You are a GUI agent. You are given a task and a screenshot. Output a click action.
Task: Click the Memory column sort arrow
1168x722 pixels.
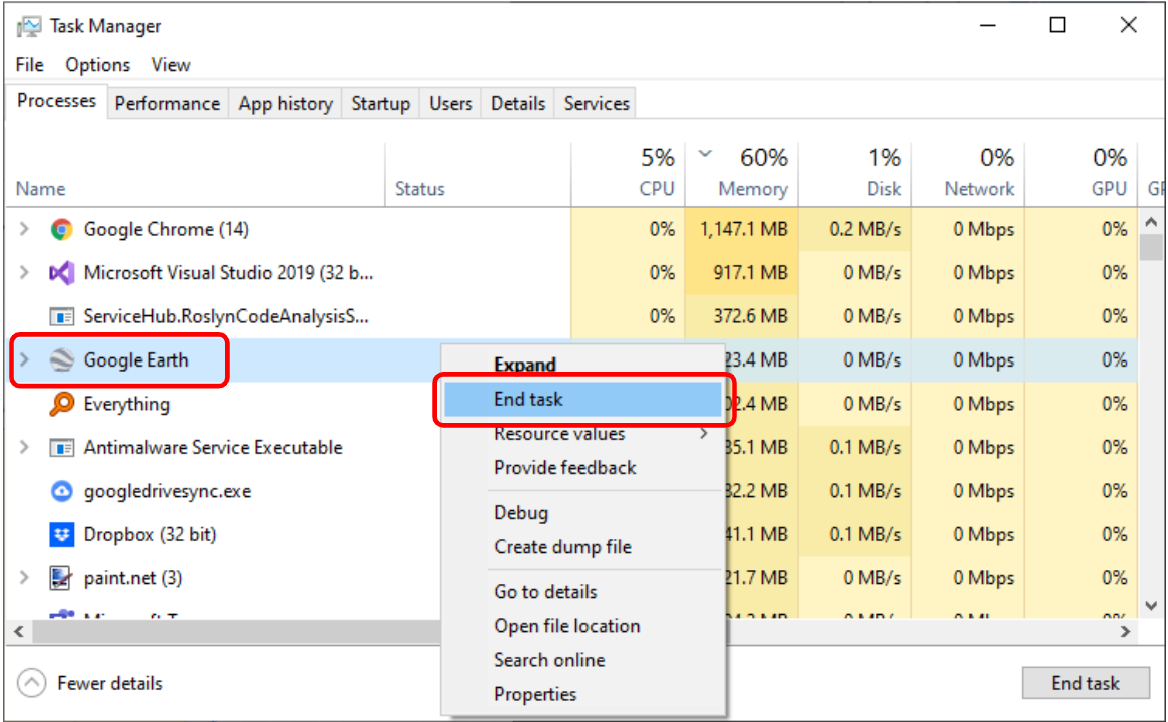click(705, 155)
